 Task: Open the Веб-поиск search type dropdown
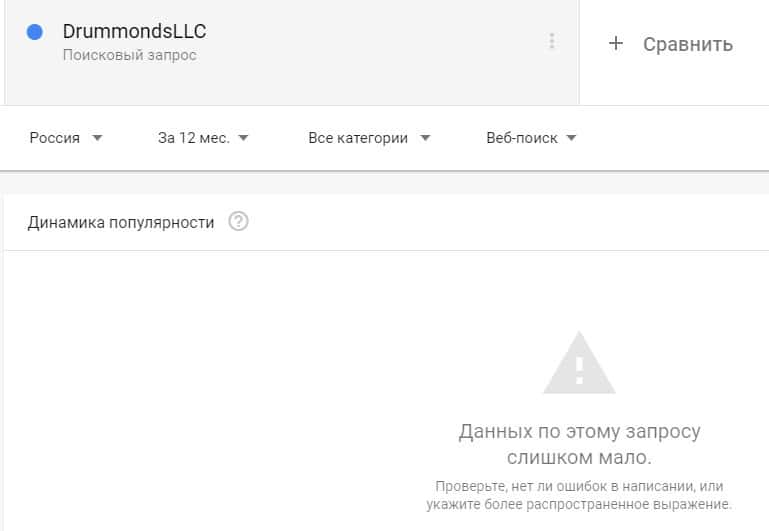tap(531, 138)
